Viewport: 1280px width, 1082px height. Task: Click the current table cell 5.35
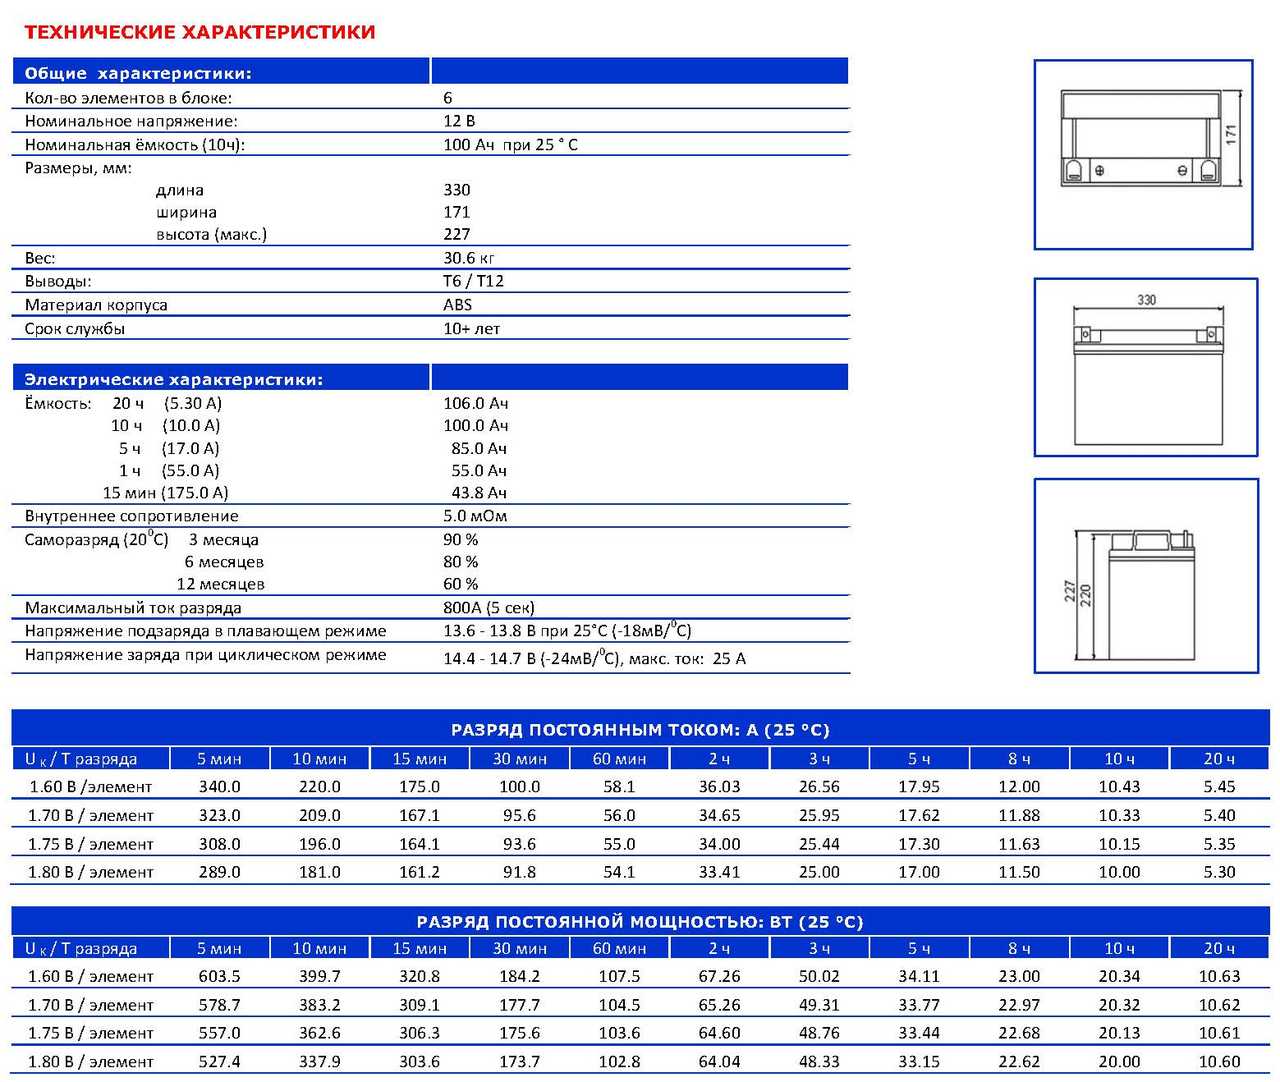click(1219, 844)
